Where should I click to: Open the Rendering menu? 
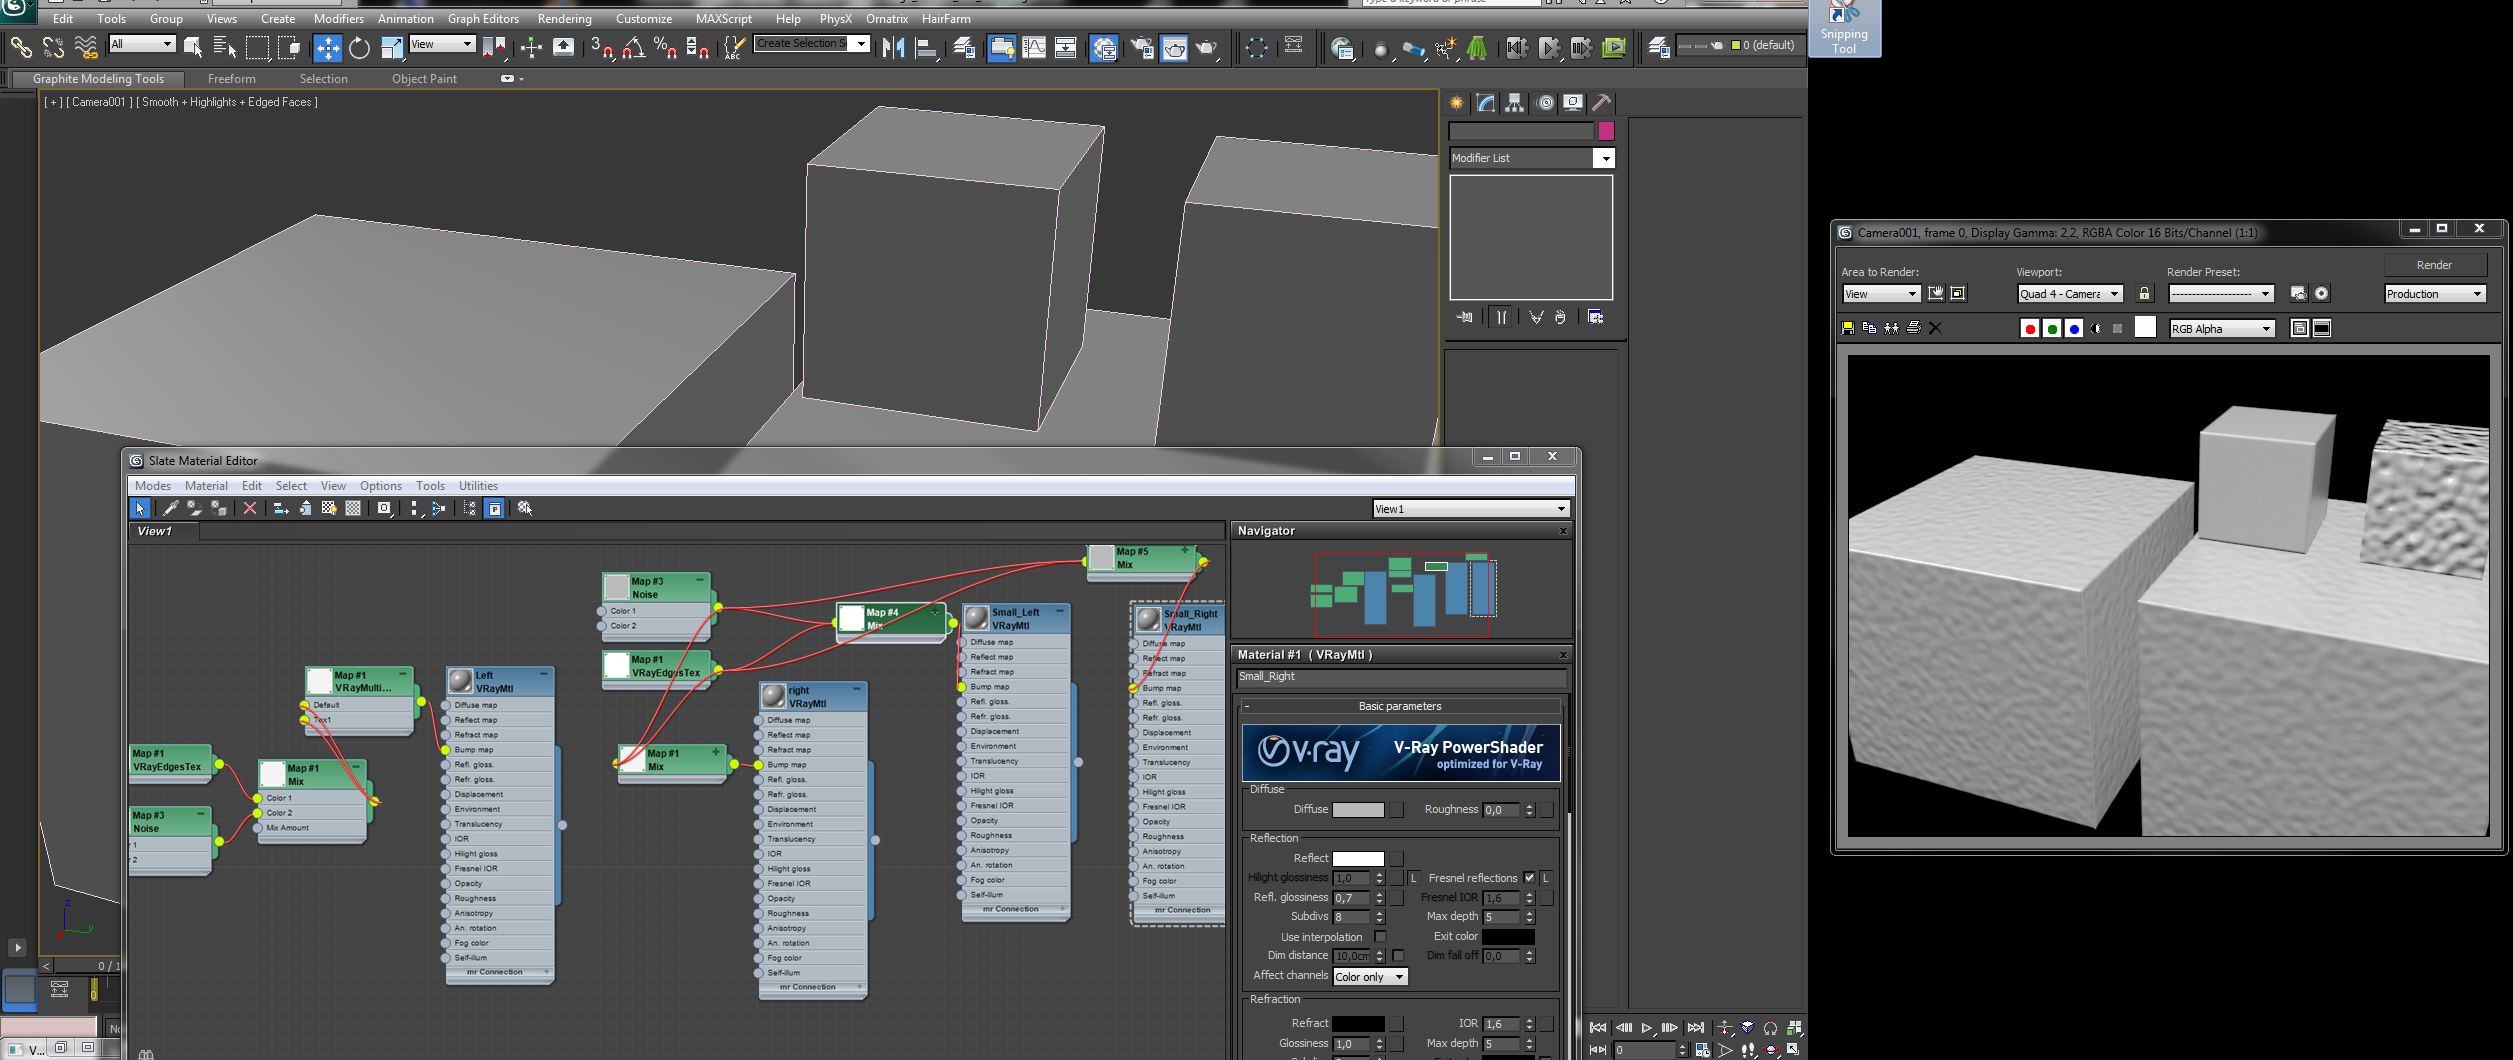(x=564, y=18)
